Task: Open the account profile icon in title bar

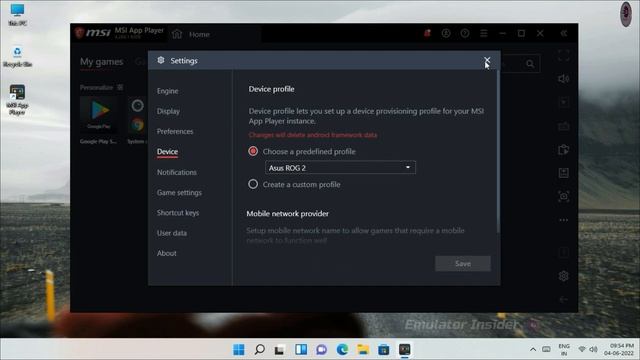Action: click(x=446, y=33)
